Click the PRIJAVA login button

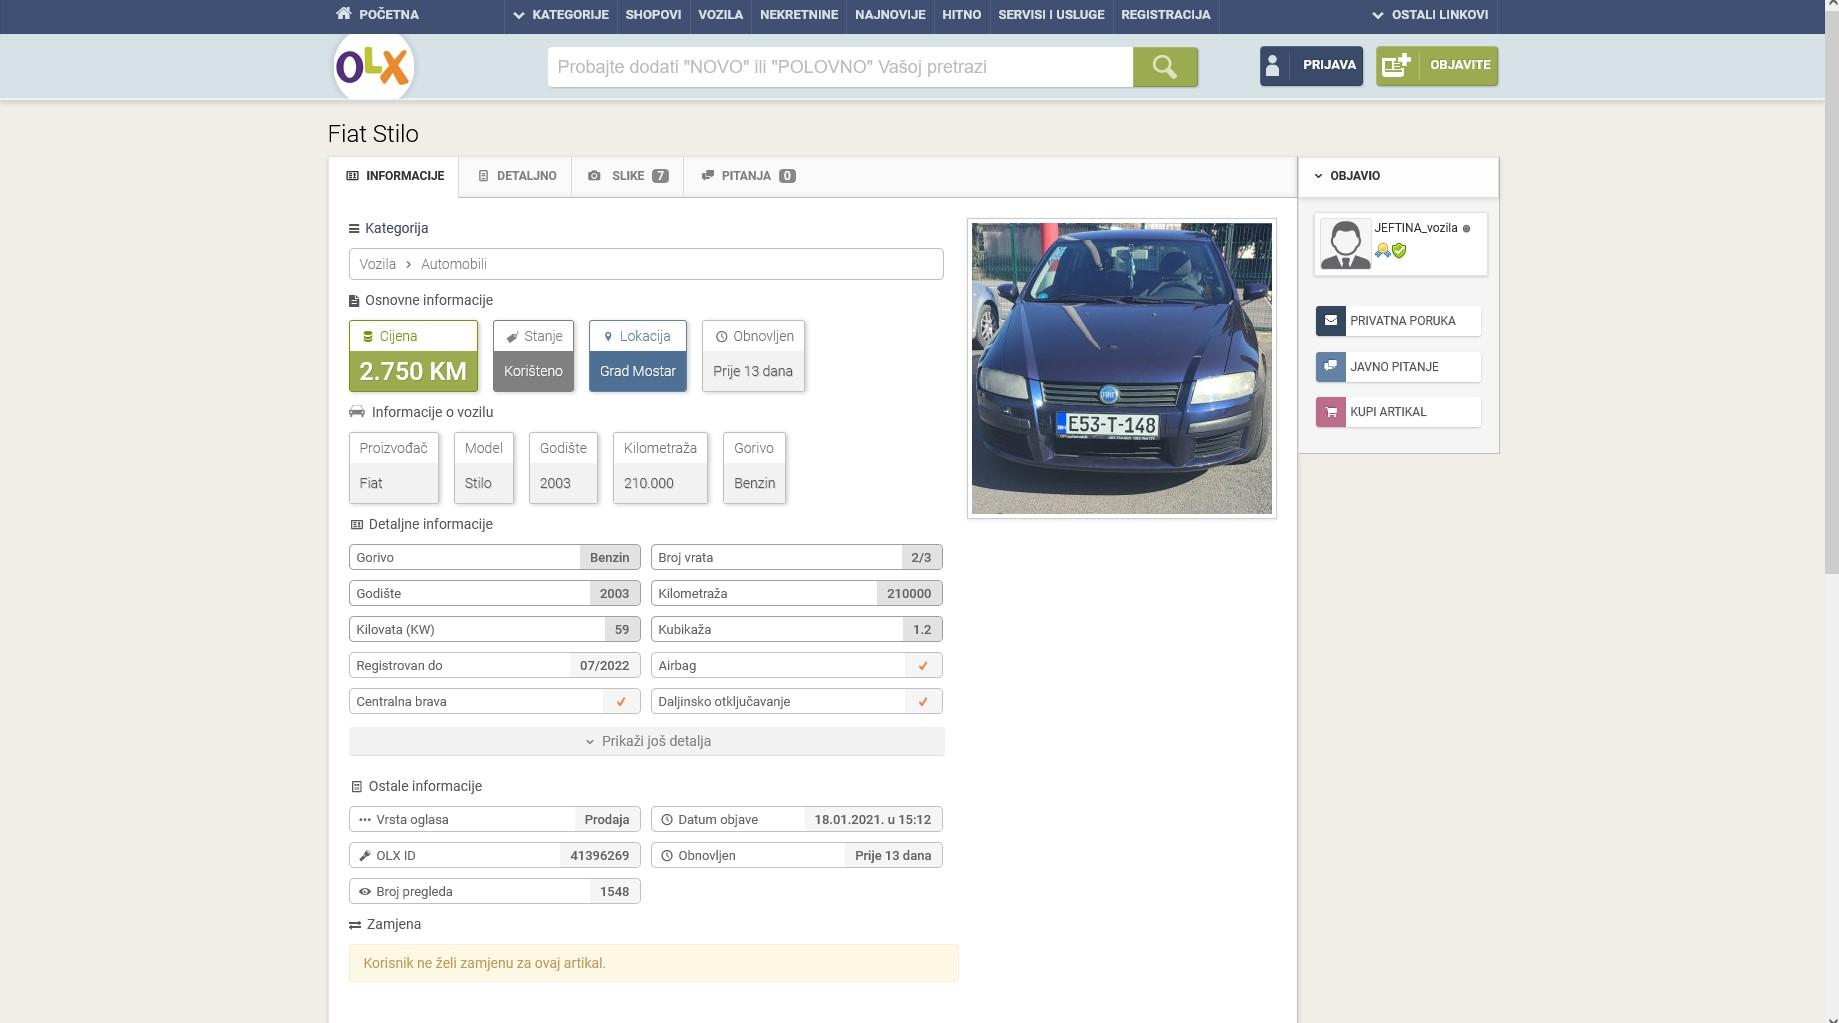pyautogui.click(x=1311, y=66)
